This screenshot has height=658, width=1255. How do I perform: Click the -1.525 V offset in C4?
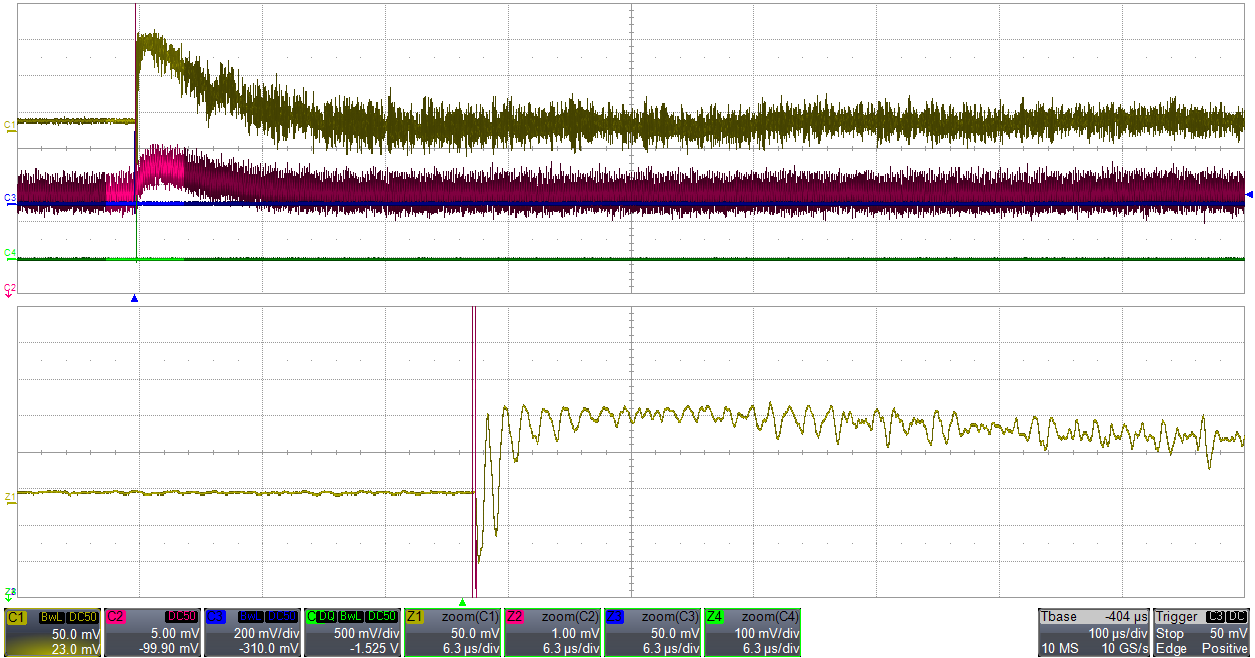(x=373, y=649)
